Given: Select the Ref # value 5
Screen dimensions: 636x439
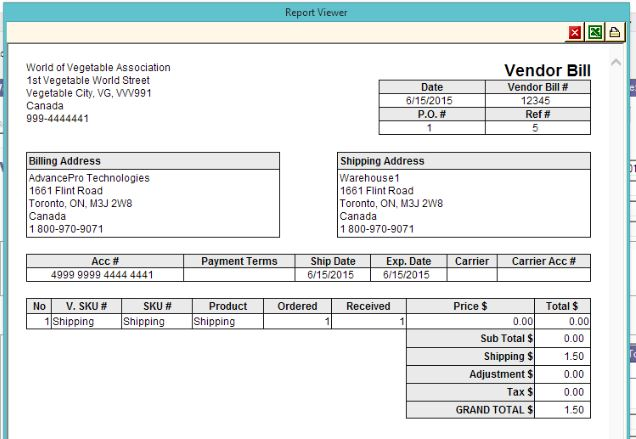Looking at the screenshot, I should point(536,127).
